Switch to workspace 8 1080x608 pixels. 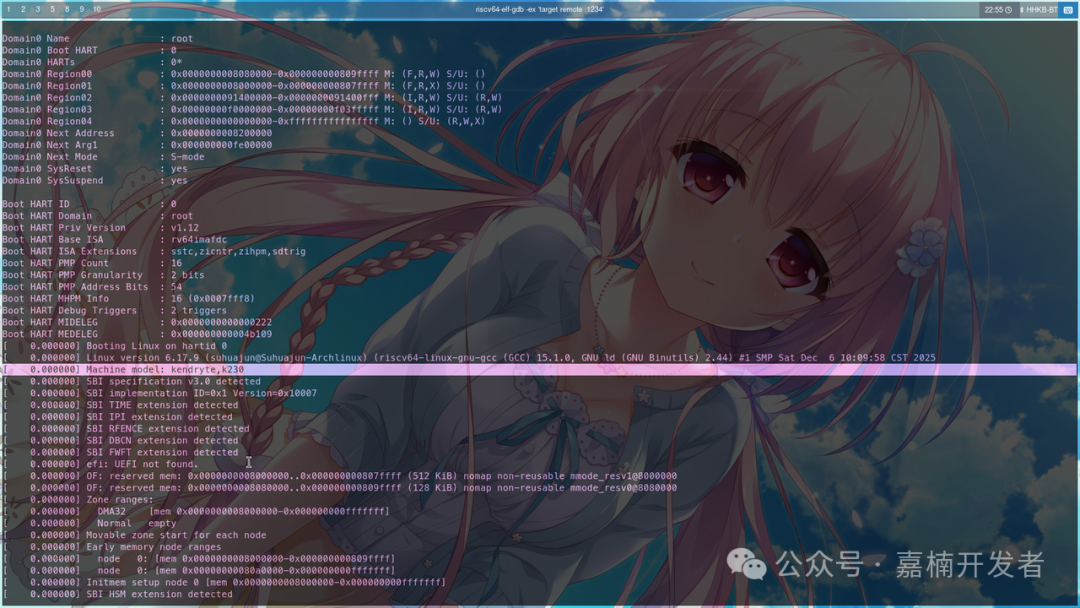point(67,9)
